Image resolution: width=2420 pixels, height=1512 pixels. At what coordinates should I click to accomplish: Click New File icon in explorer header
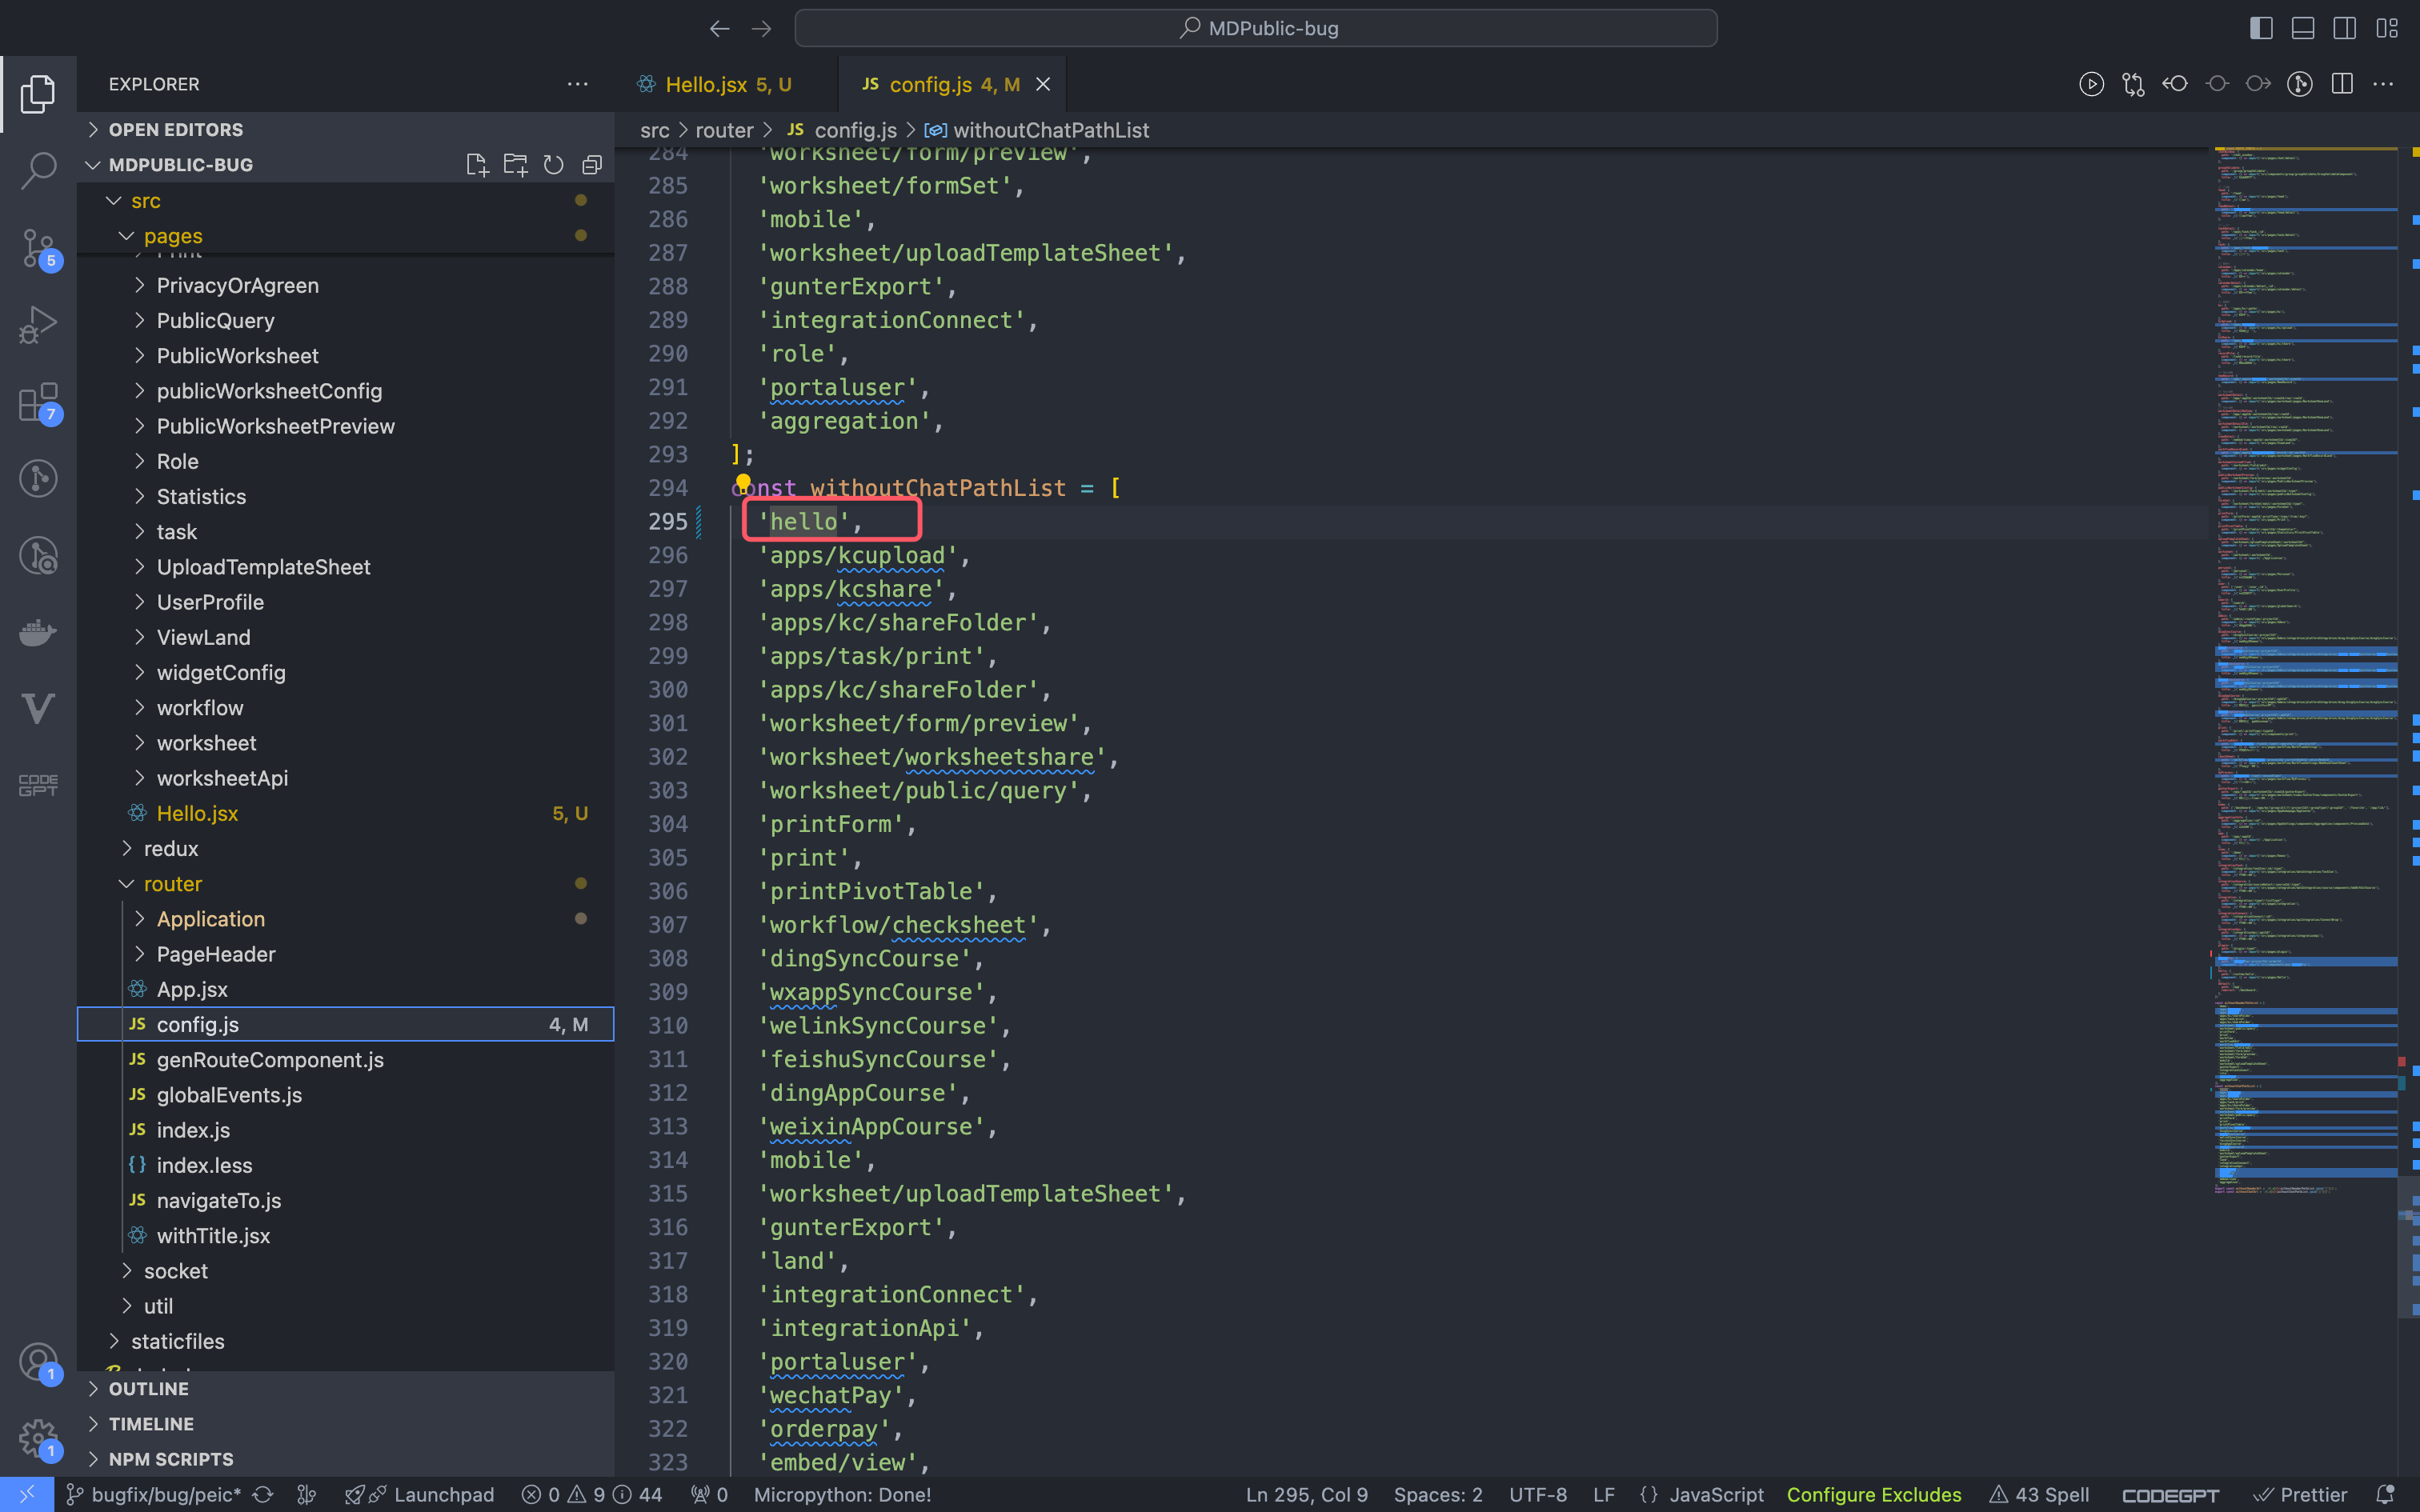pos(477,165)
